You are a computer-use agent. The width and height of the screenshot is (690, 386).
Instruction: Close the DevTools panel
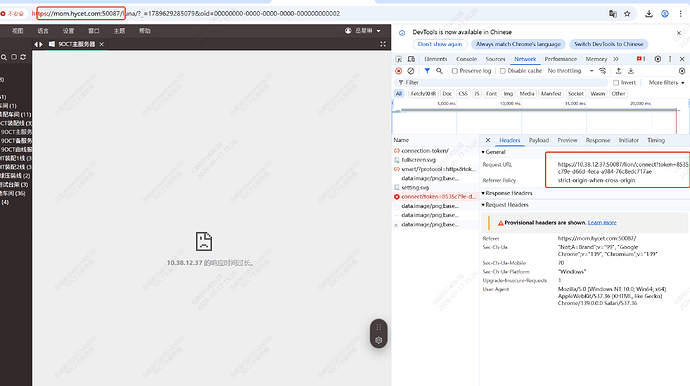coord(682,59)
